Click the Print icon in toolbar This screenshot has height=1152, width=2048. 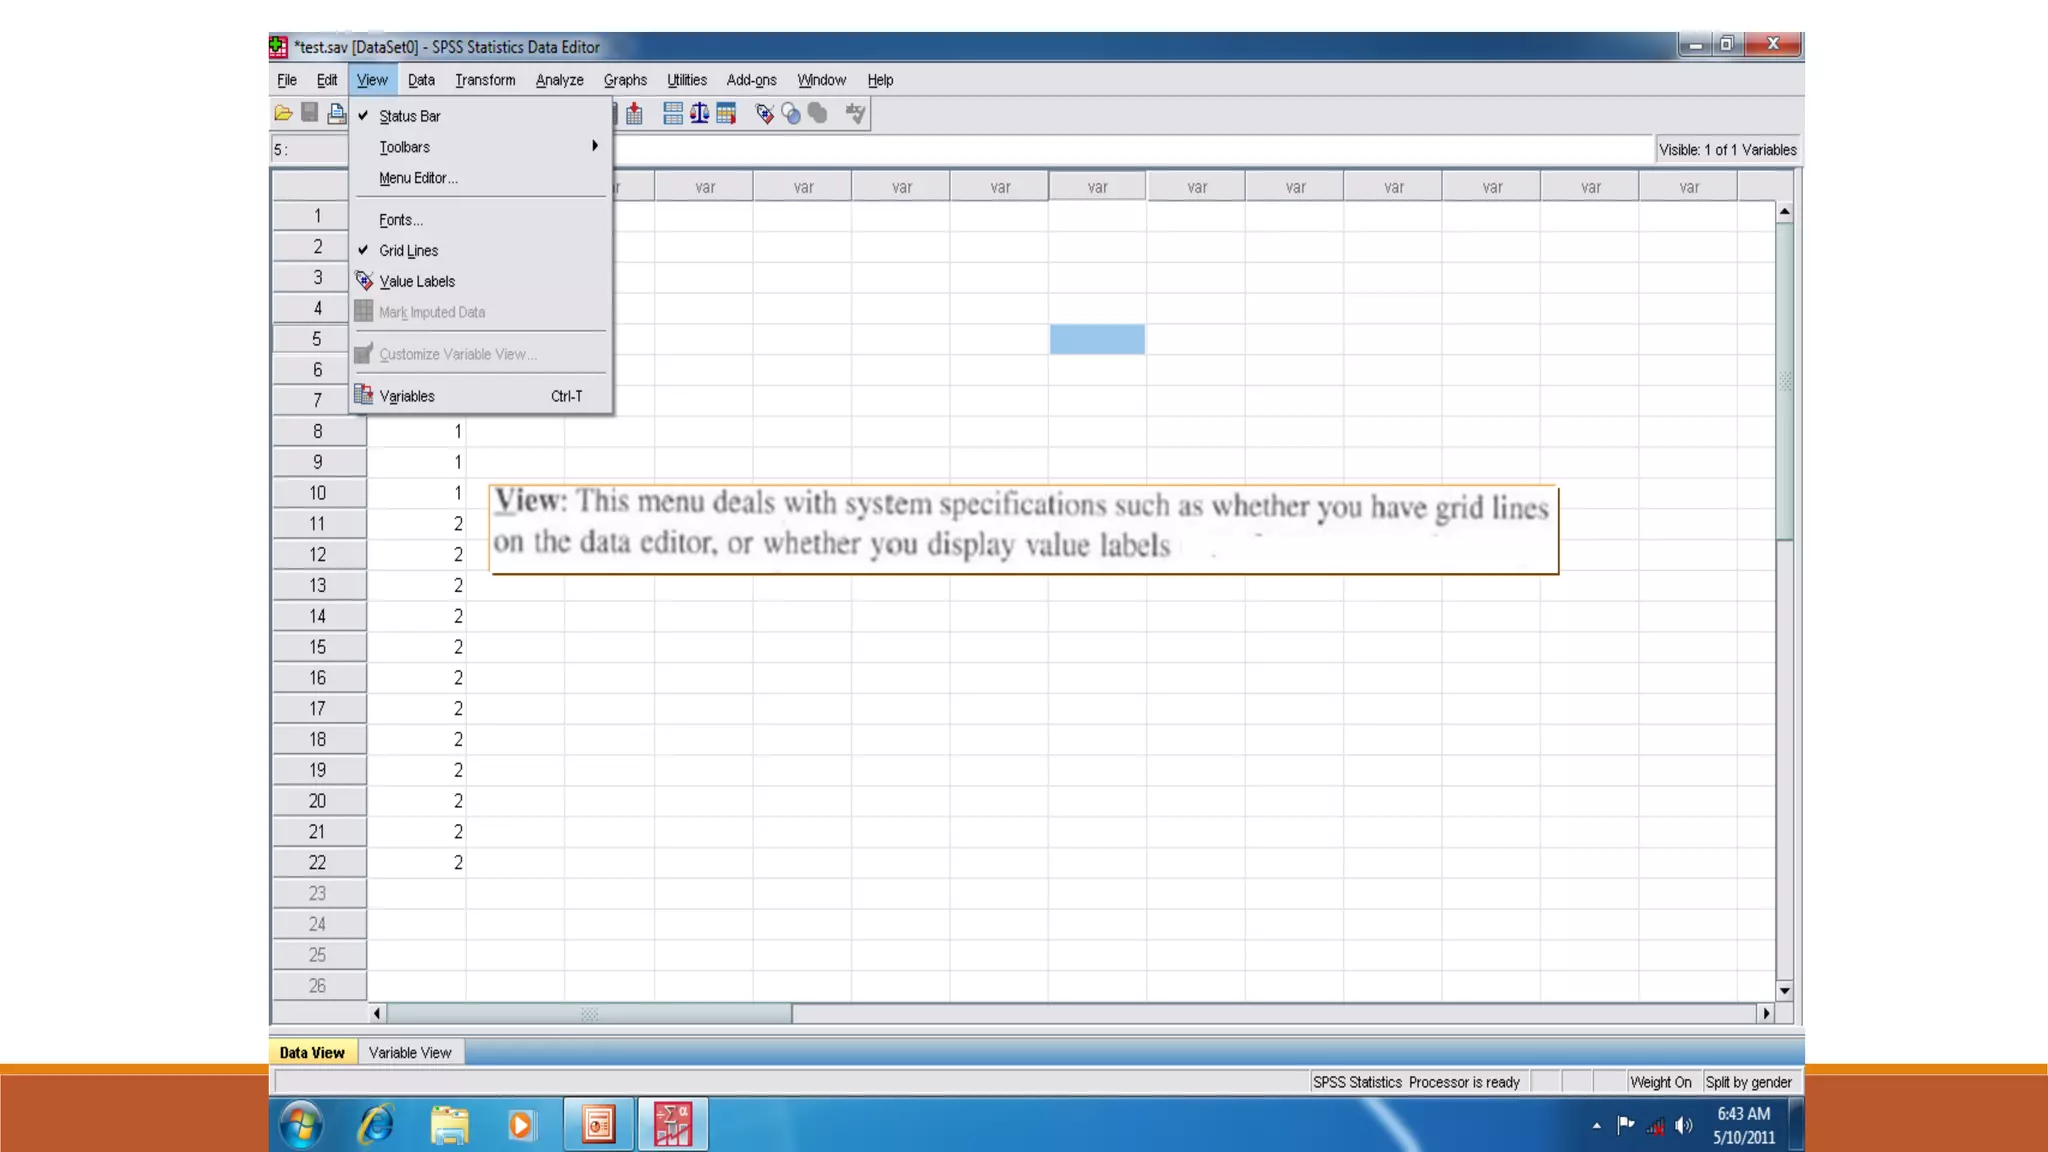(x=336, y=114)
